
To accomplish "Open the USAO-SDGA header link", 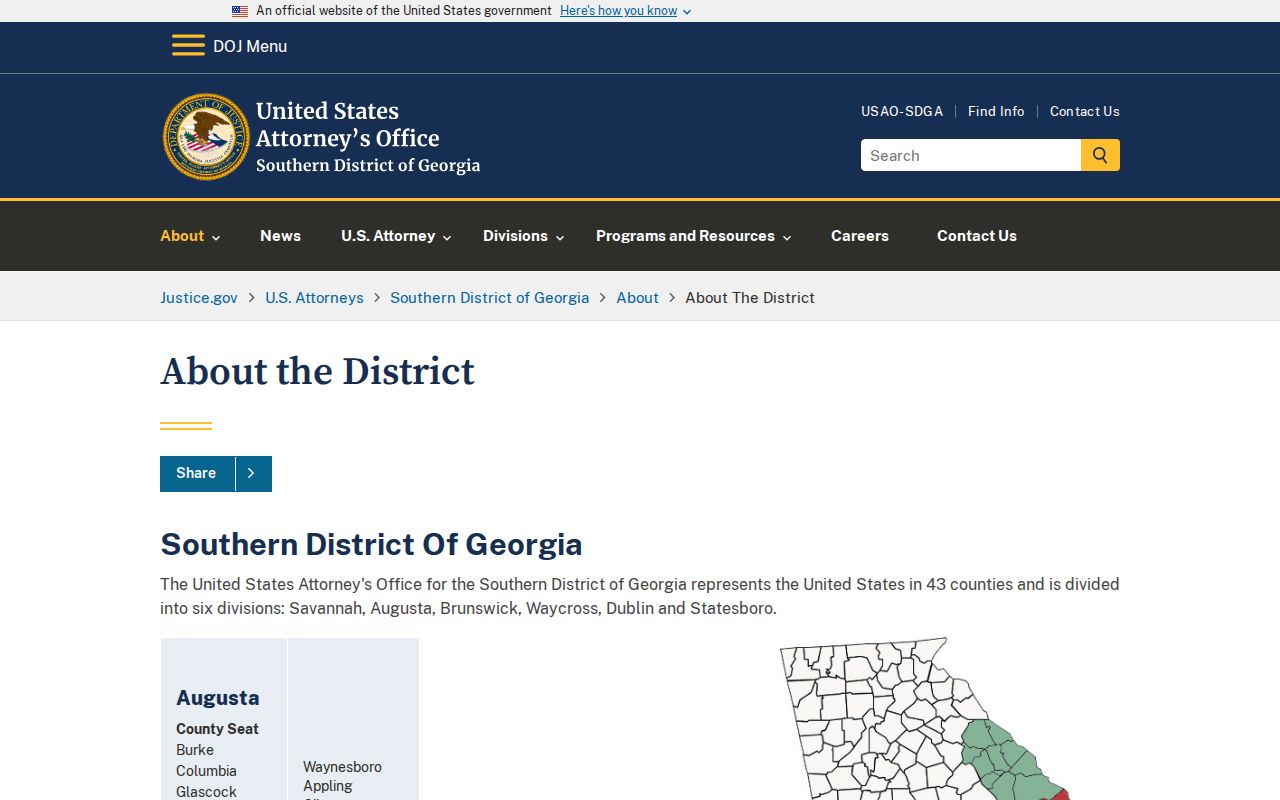I will pos(902,111).
